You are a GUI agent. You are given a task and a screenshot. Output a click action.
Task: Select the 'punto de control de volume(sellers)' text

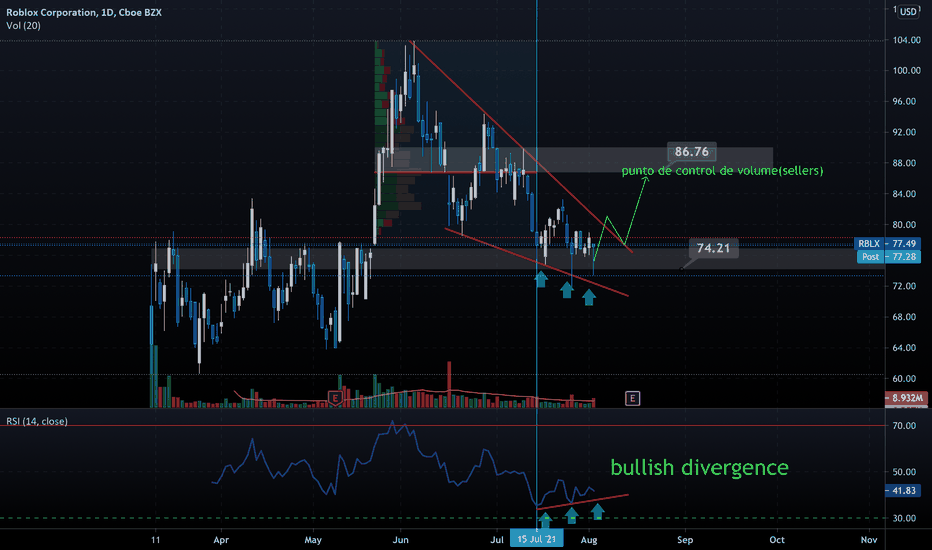point(722,171)
